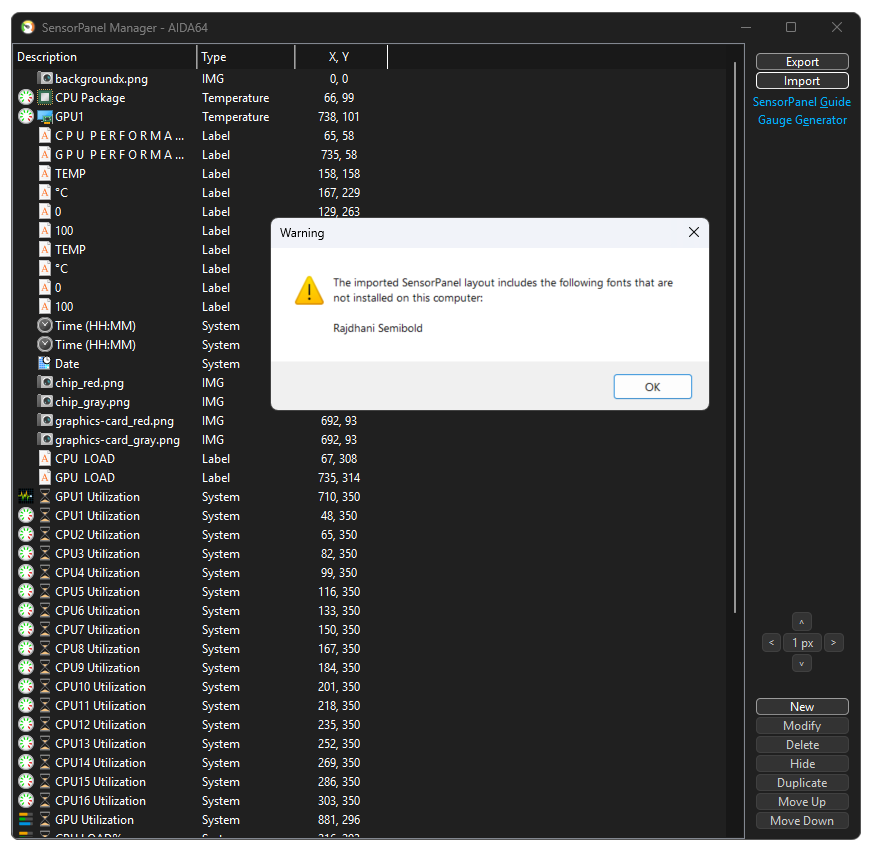Click the Hide button
The image size is (875, 852).
pyautogui.click(x=802, y=763)
